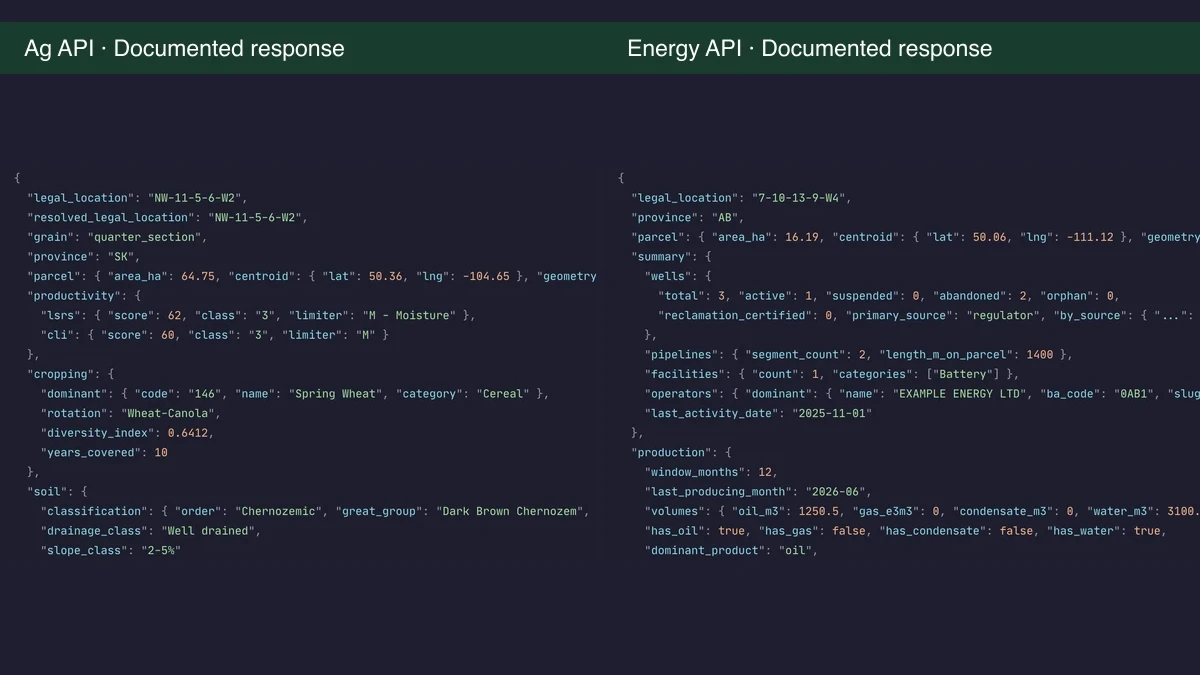Select the last activity date "2025-11-01"
The image size is (1200, 675).
click(x=832, y=413)
